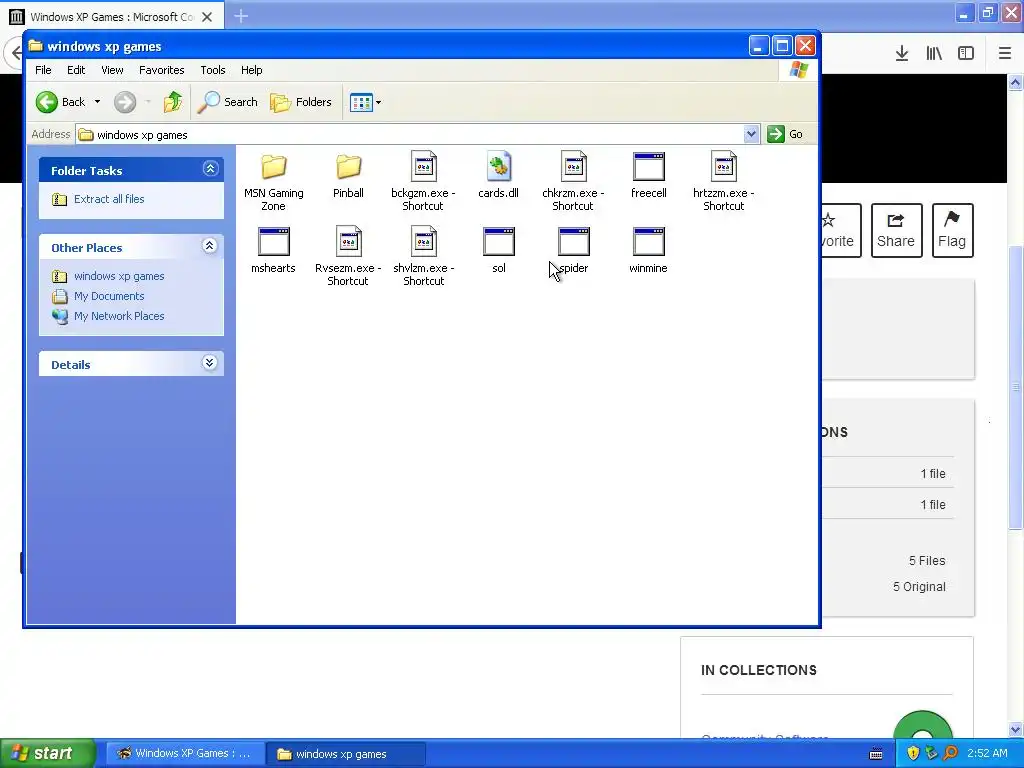Click the 2:52 AM tray clock
This screenshot has height=768, width=1024.
point(987,753)
